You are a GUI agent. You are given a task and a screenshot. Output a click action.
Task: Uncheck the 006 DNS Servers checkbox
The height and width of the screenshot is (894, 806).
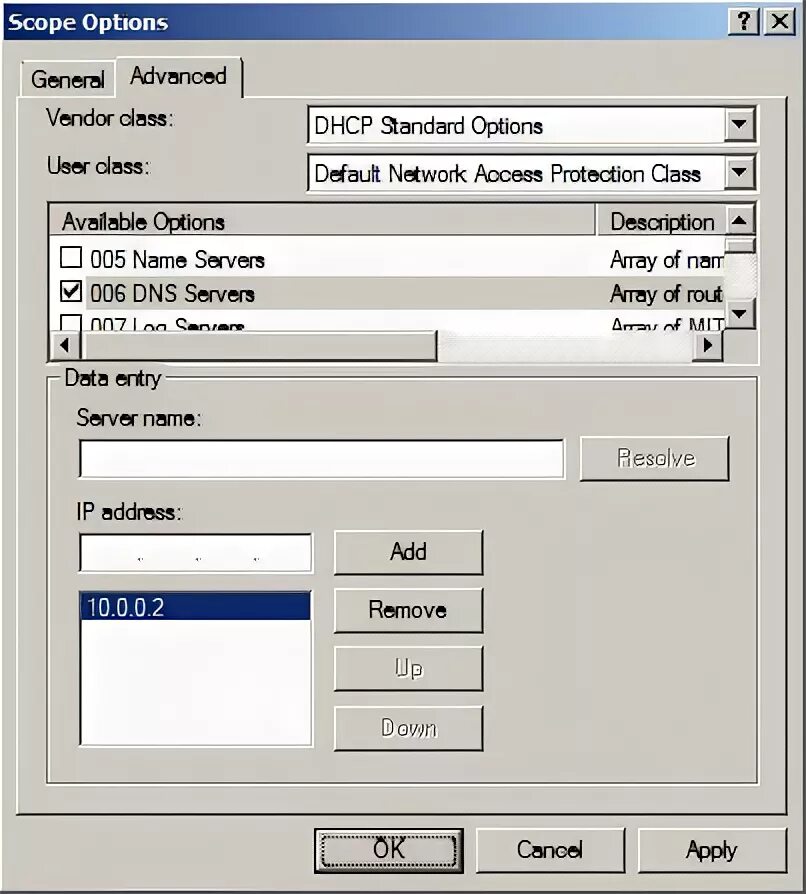[71, 292]
